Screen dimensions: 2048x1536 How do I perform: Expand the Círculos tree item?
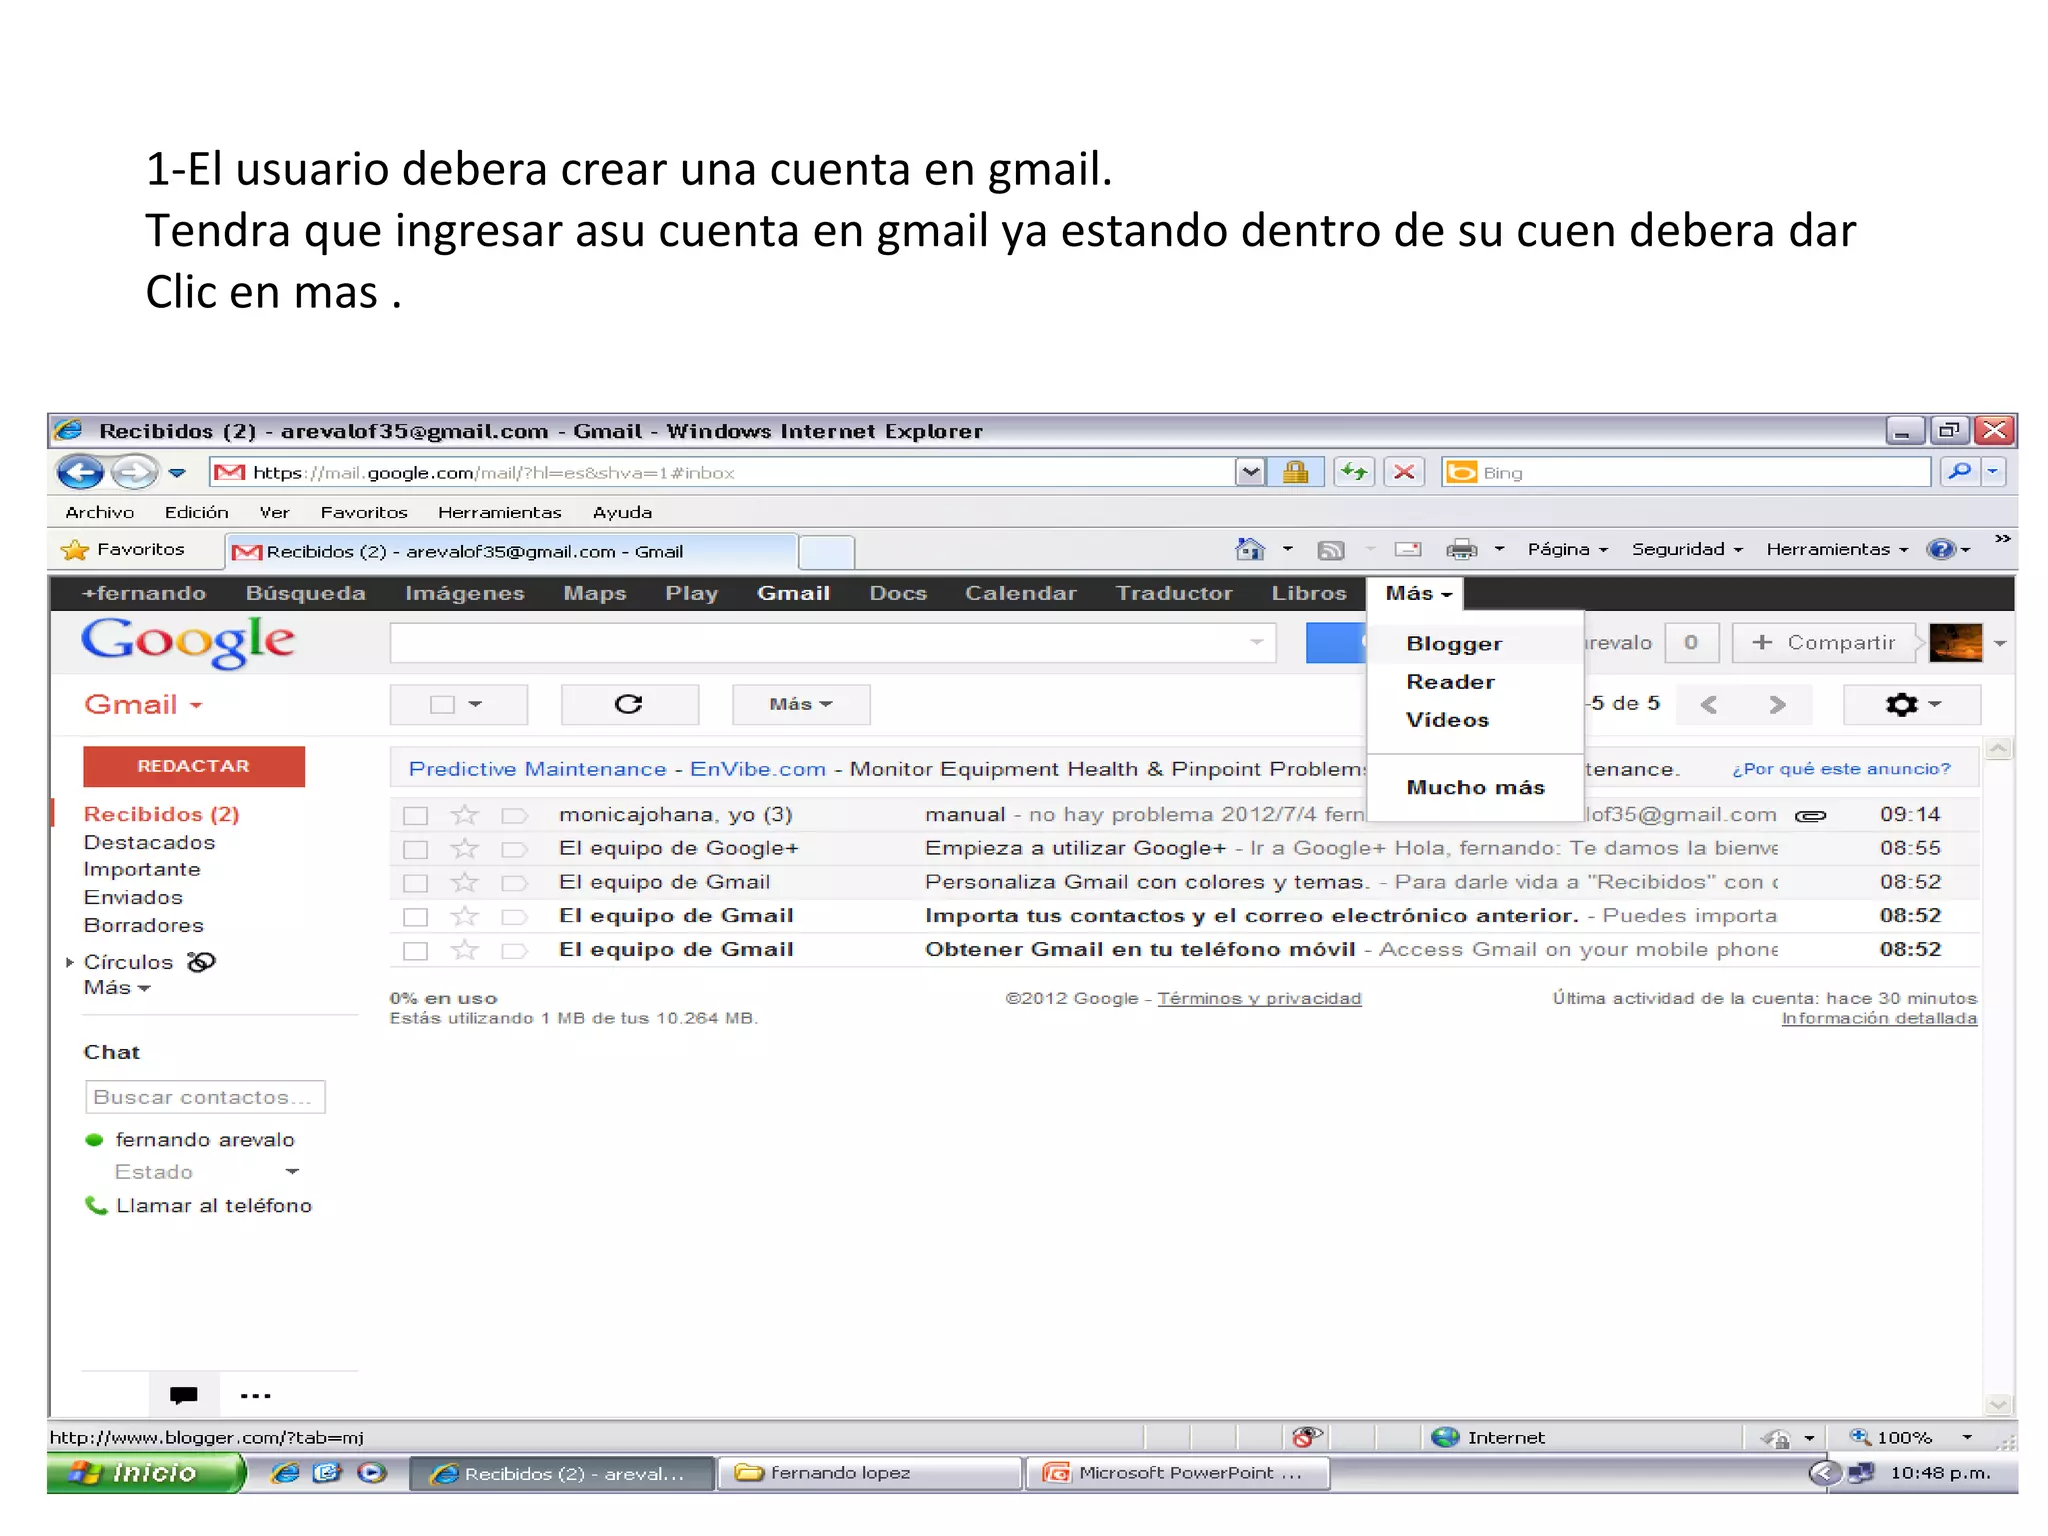click(x=70, y=962)
